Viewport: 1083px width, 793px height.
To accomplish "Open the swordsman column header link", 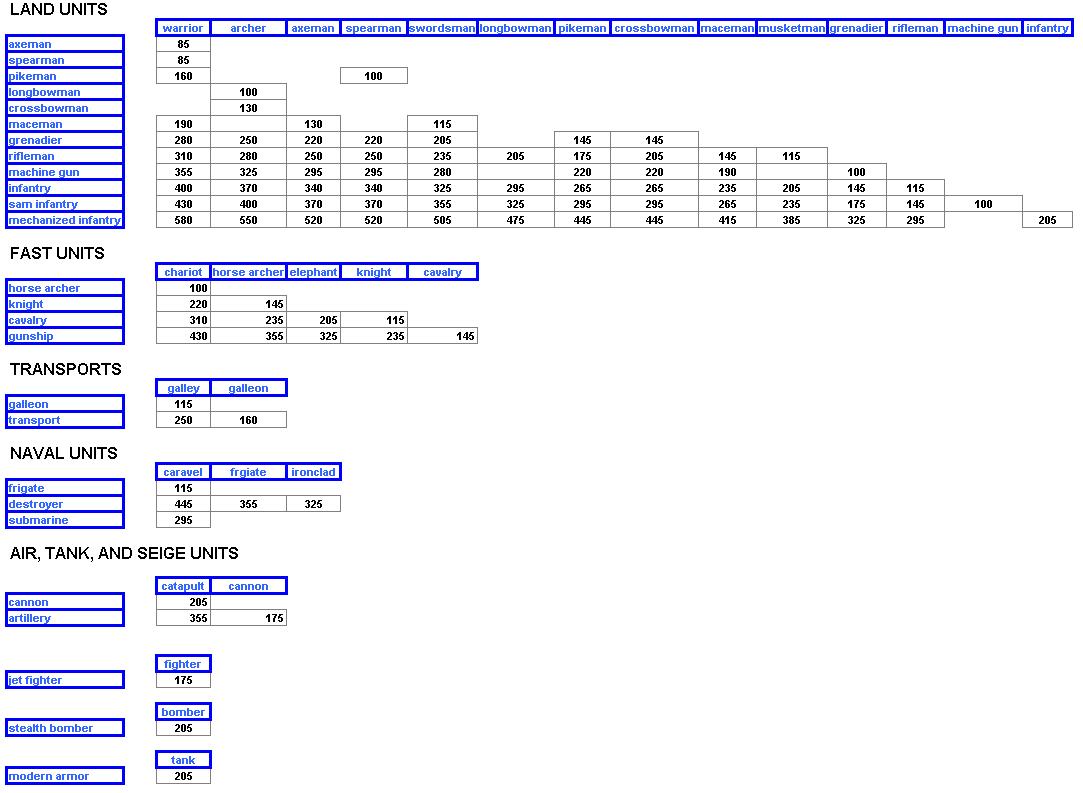I will [442, 28].
